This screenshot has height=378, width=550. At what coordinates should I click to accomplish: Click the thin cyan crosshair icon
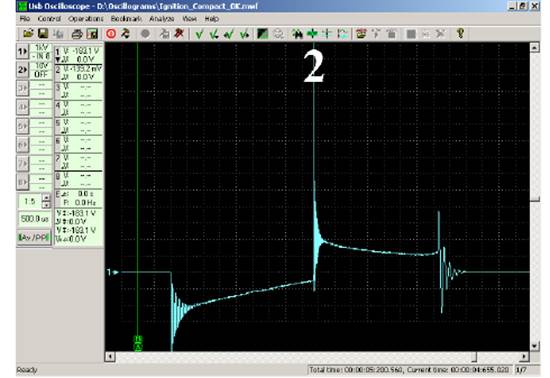click(327, 34)
